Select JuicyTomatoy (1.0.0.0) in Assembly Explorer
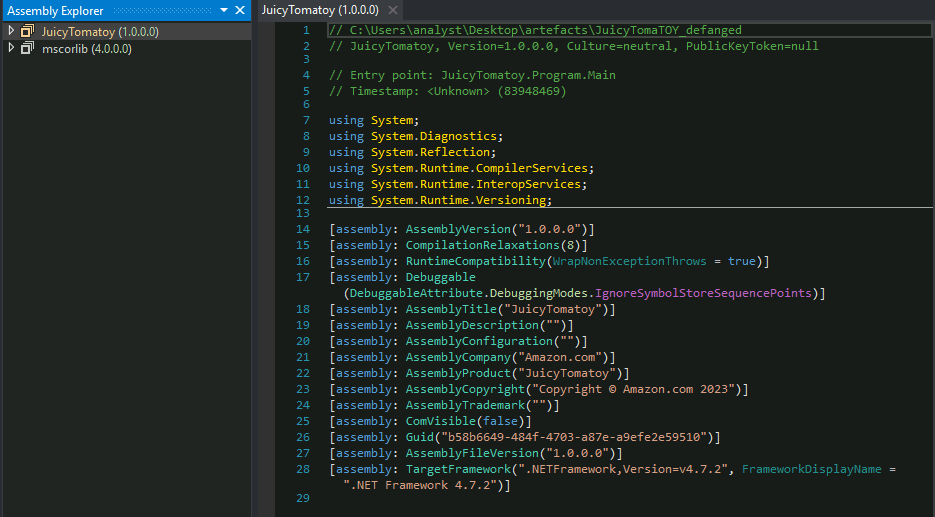Viewport: 935px width, 517px height. coord(100,32)
